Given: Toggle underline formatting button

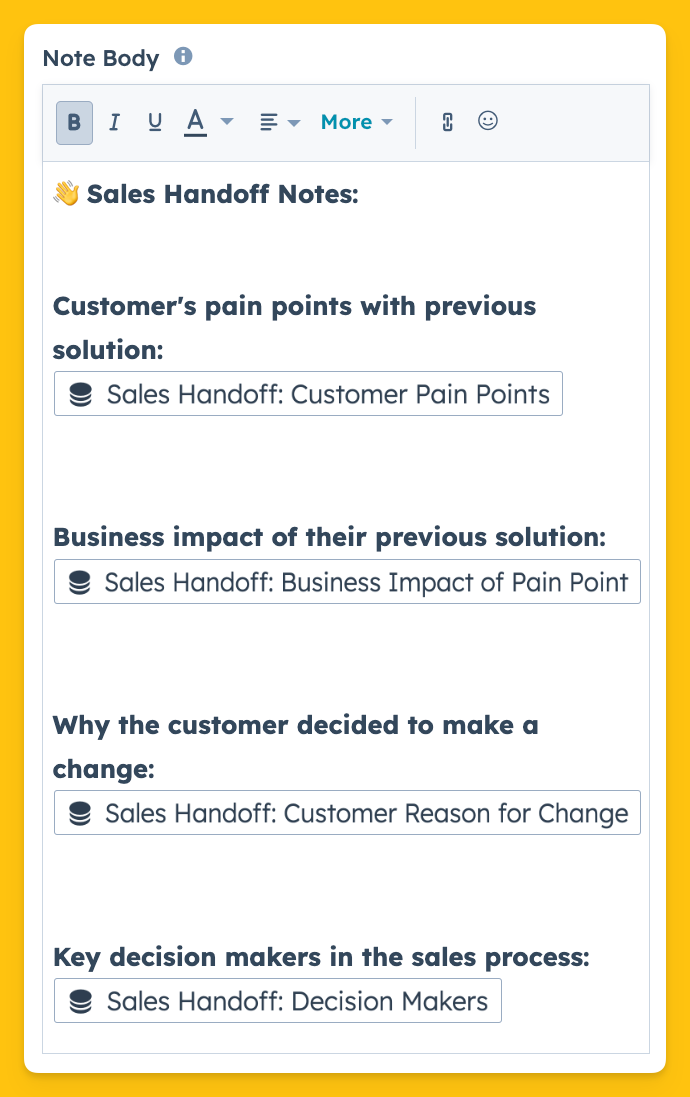Looking at the screenshot, I should pyautogui.click(x=155, y=122).
